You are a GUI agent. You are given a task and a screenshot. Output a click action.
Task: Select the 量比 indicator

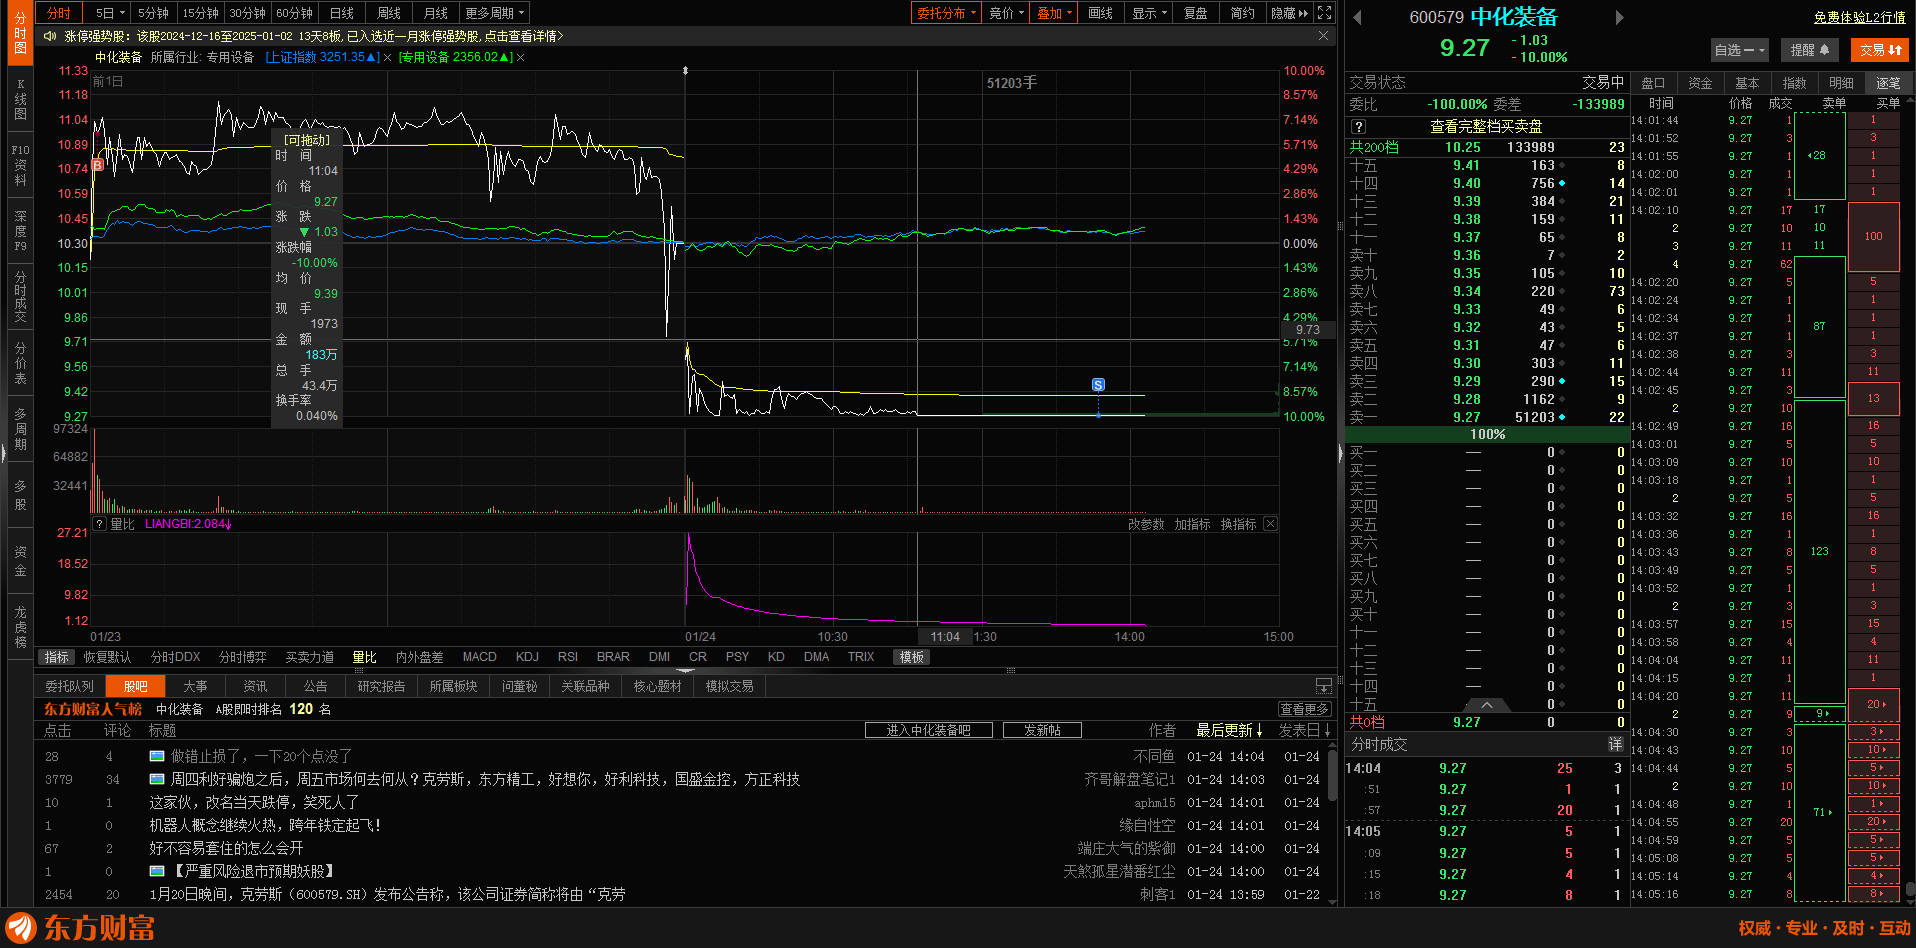coord(364,657)
